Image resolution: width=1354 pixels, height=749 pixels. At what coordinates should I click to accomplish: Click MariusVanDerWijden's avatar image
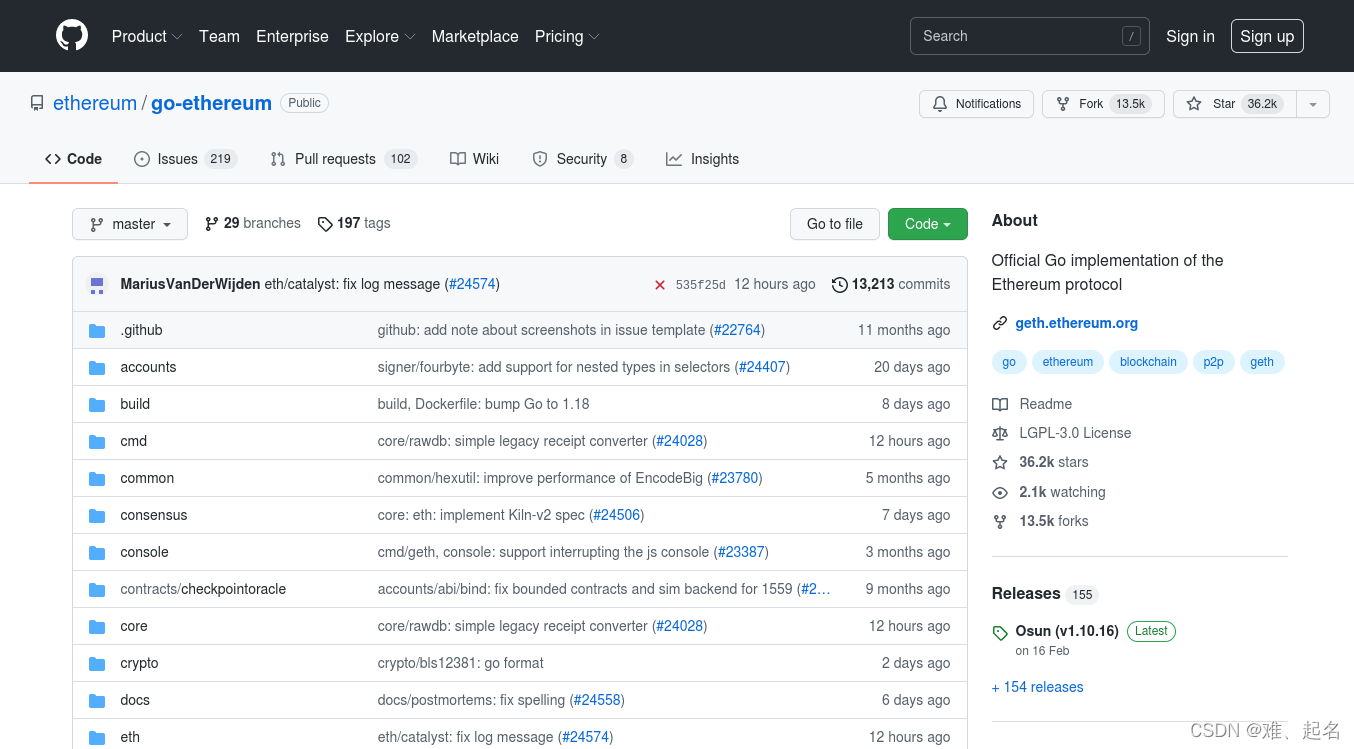(97, 284)
